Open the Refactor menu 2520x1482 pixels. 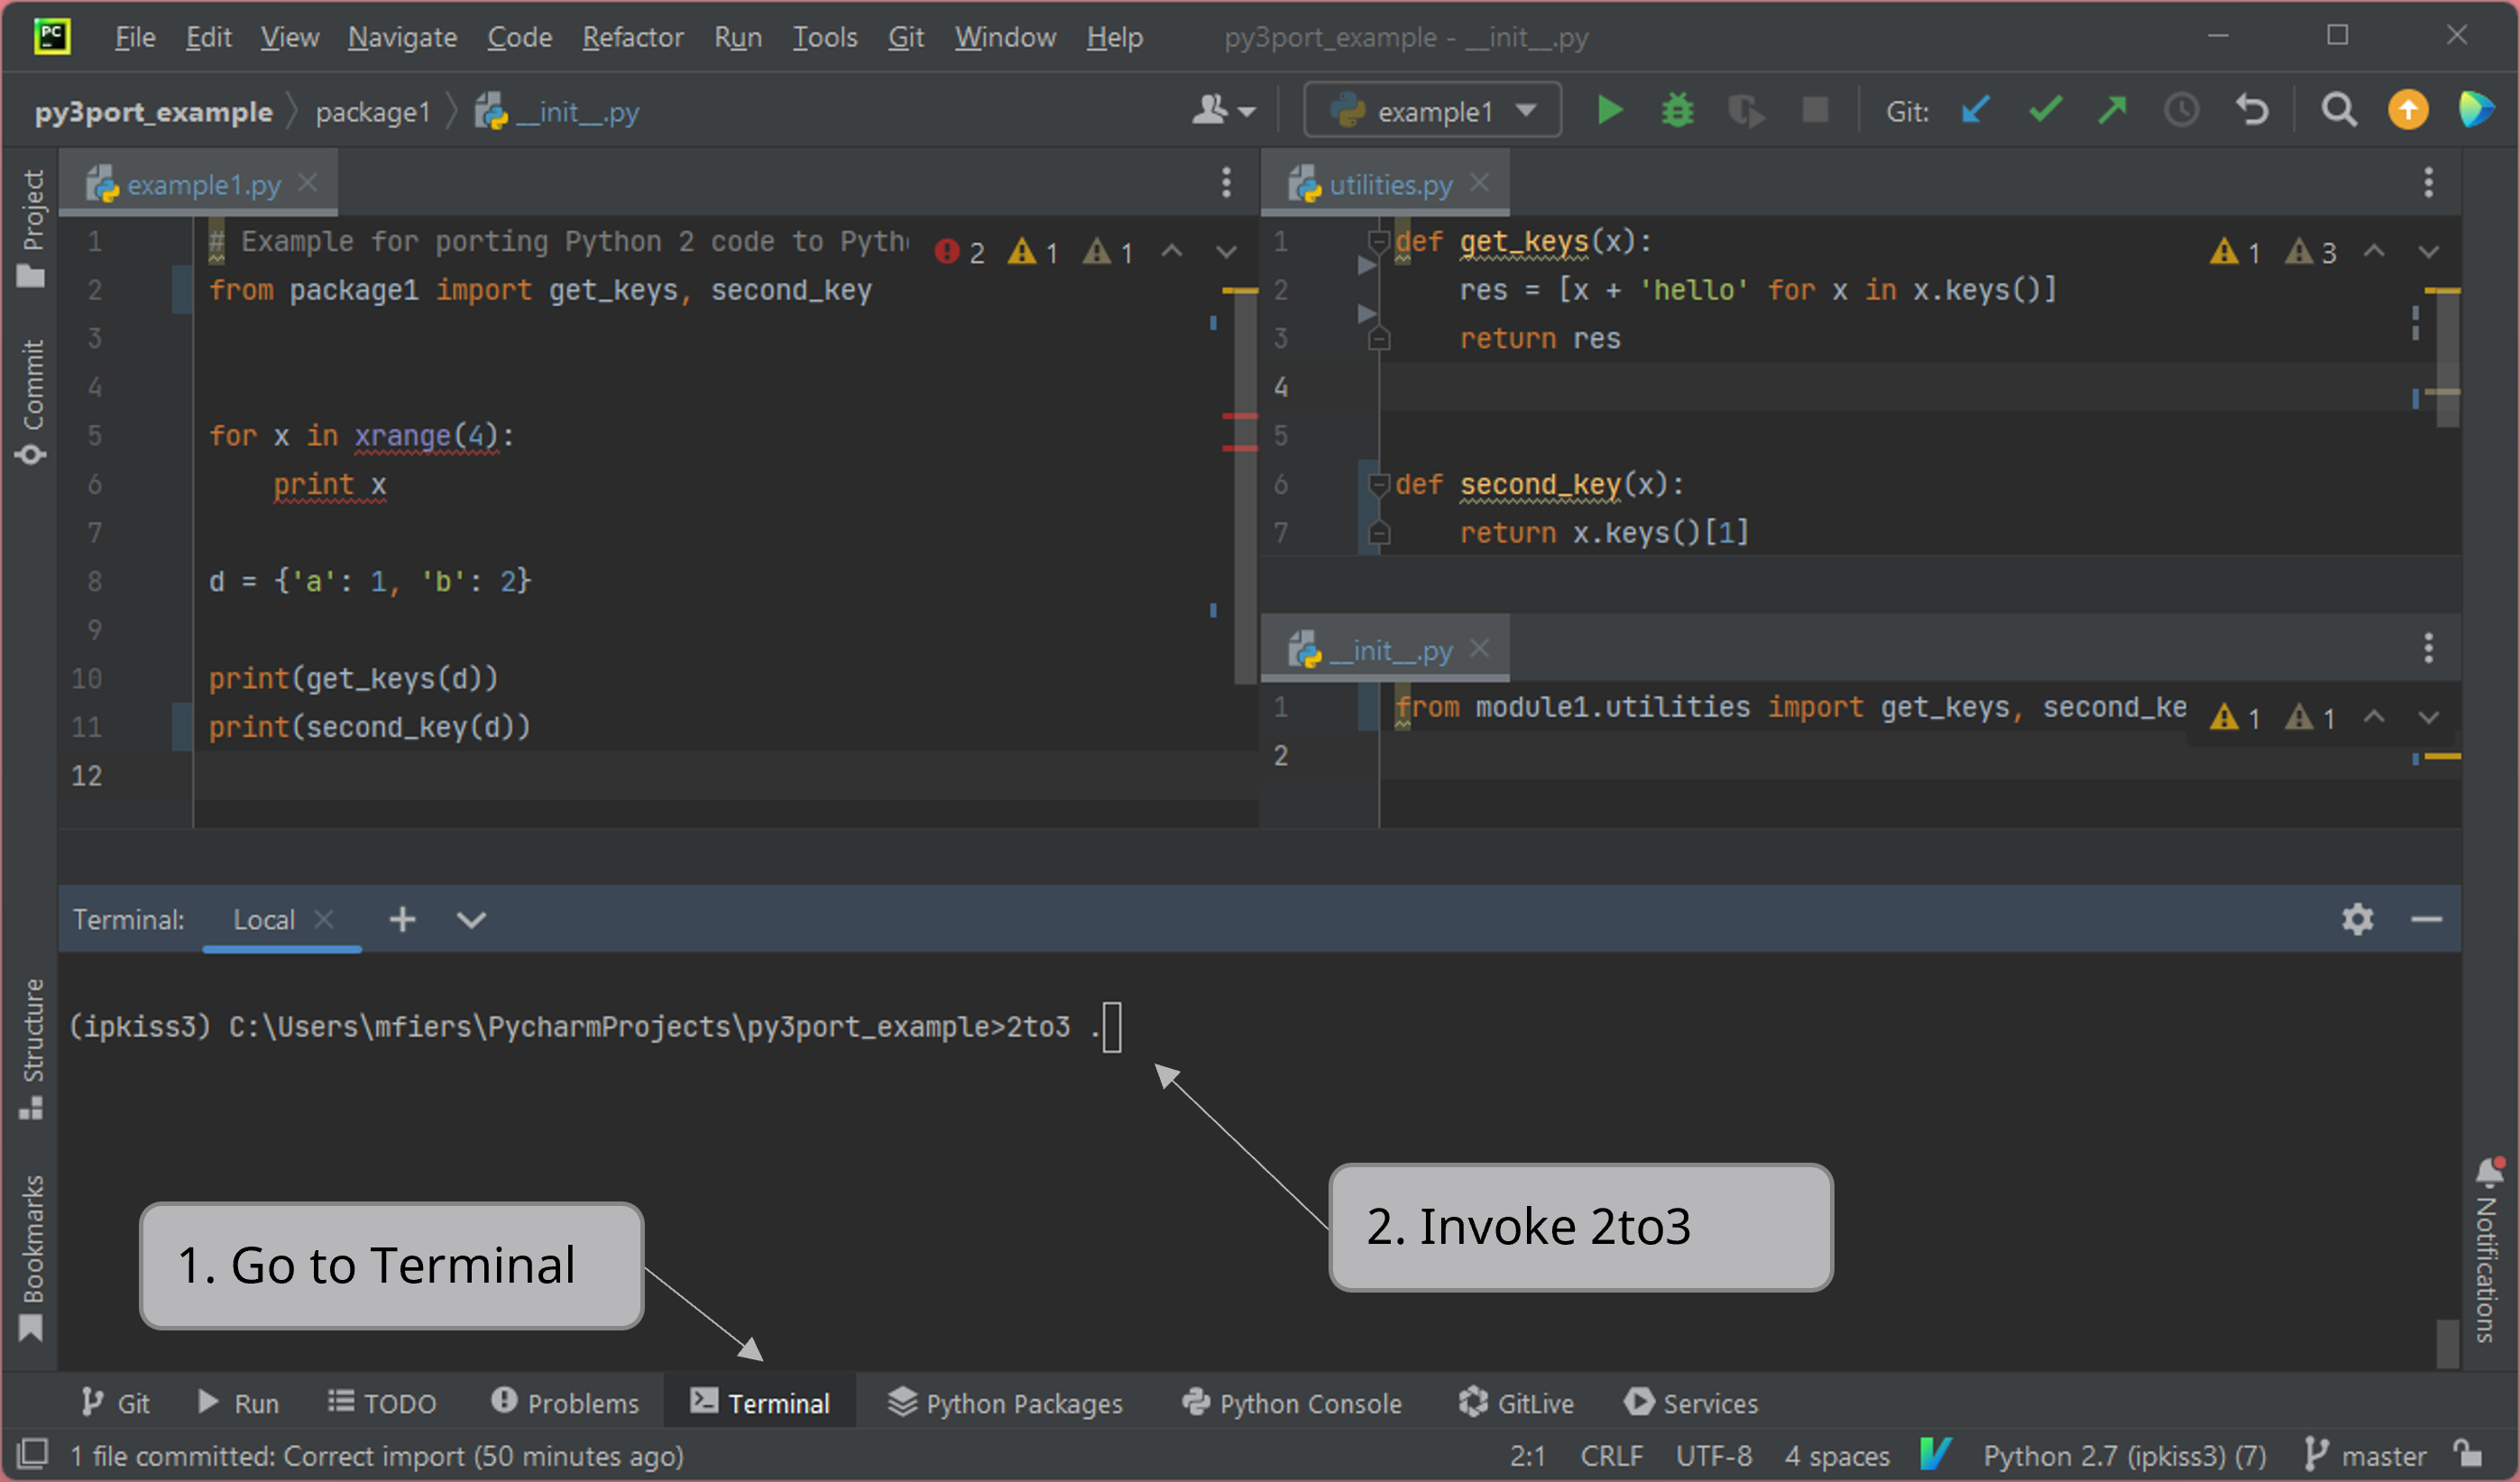click(x=632, y=37)
